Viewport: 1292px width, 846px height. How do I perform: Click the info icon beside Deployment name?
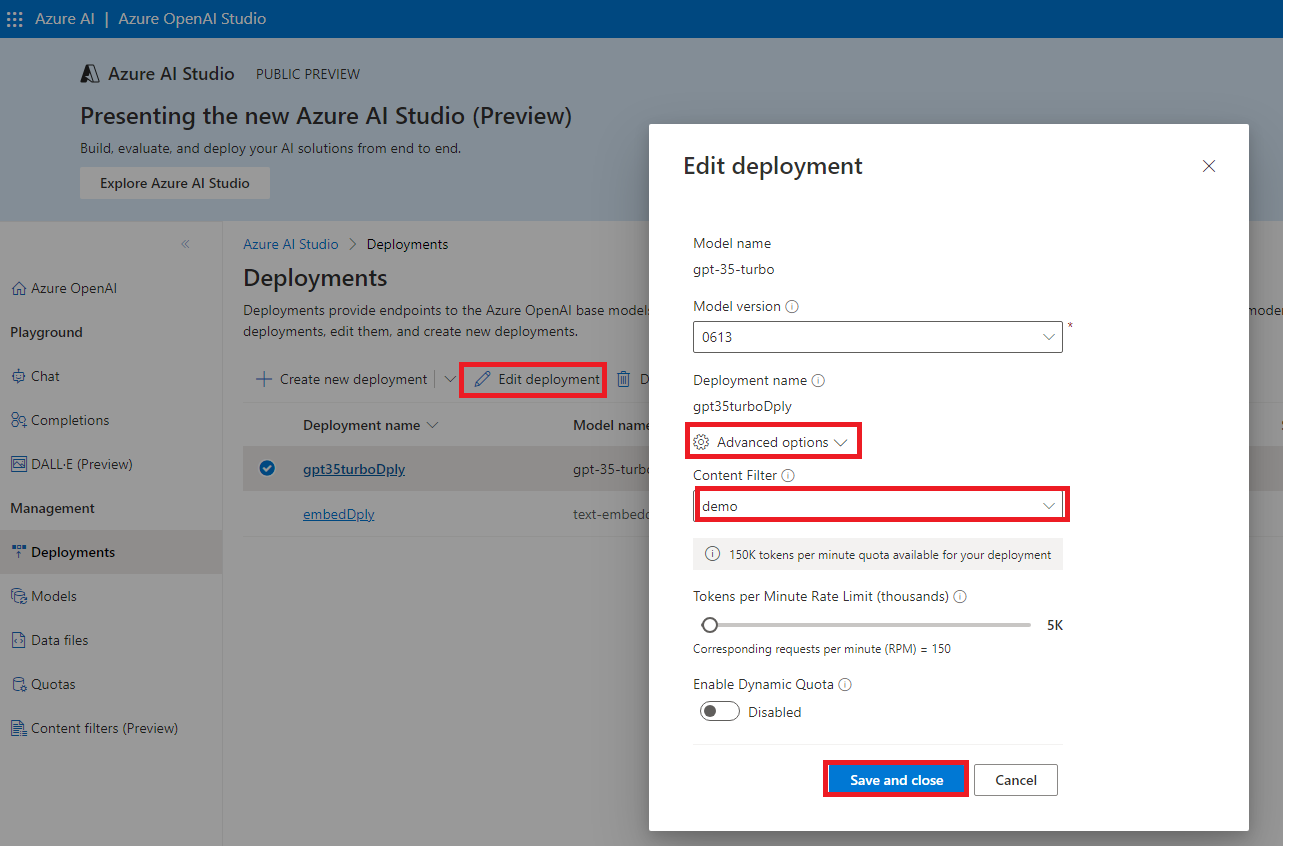coord(818,381)
